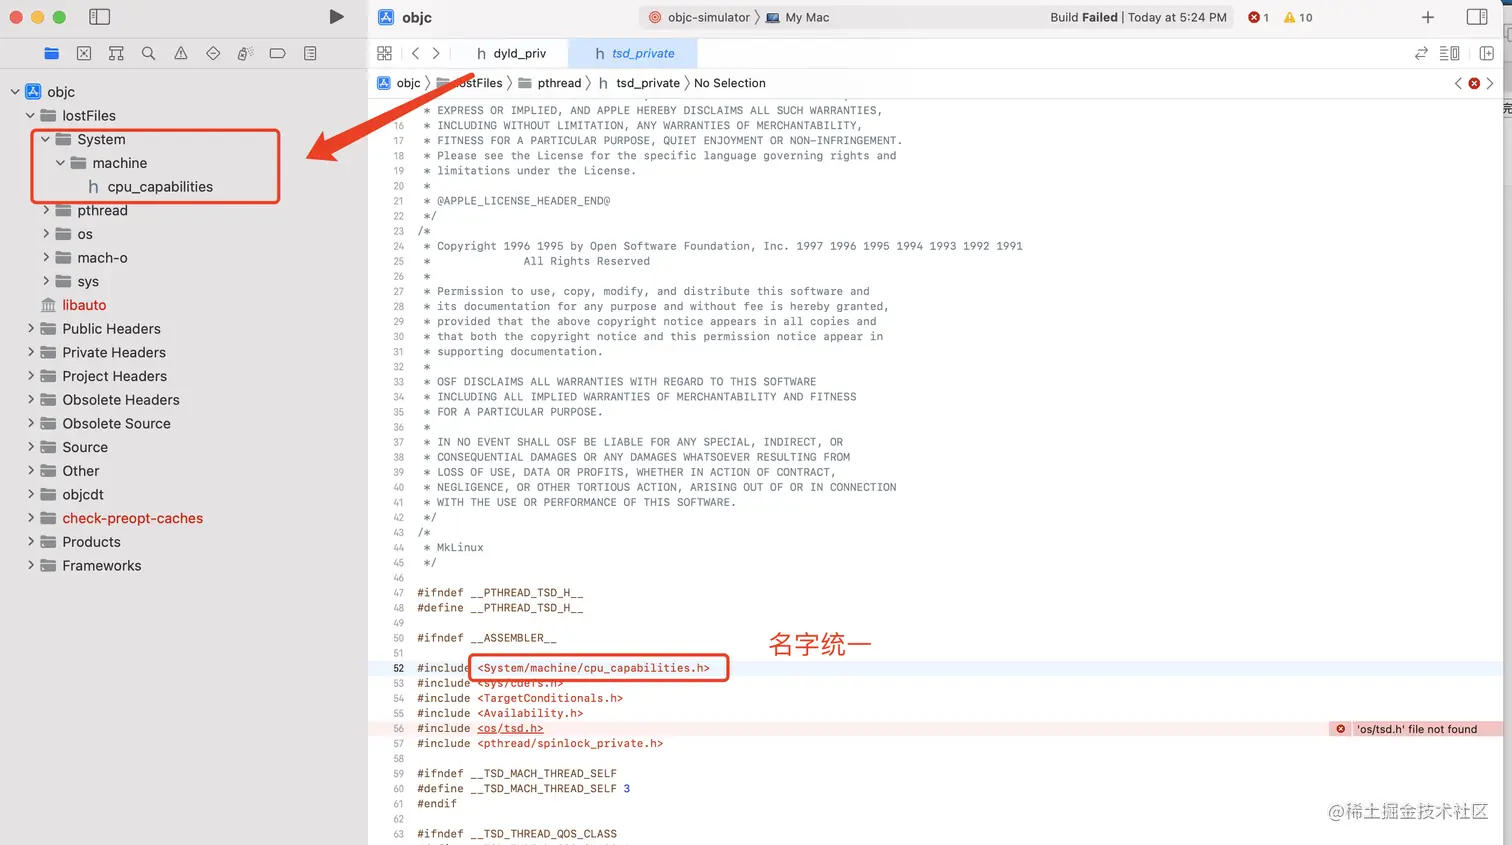Click the red issue indicator in jump bar
1512x845 pixels.
click(x=1474, y=83)
